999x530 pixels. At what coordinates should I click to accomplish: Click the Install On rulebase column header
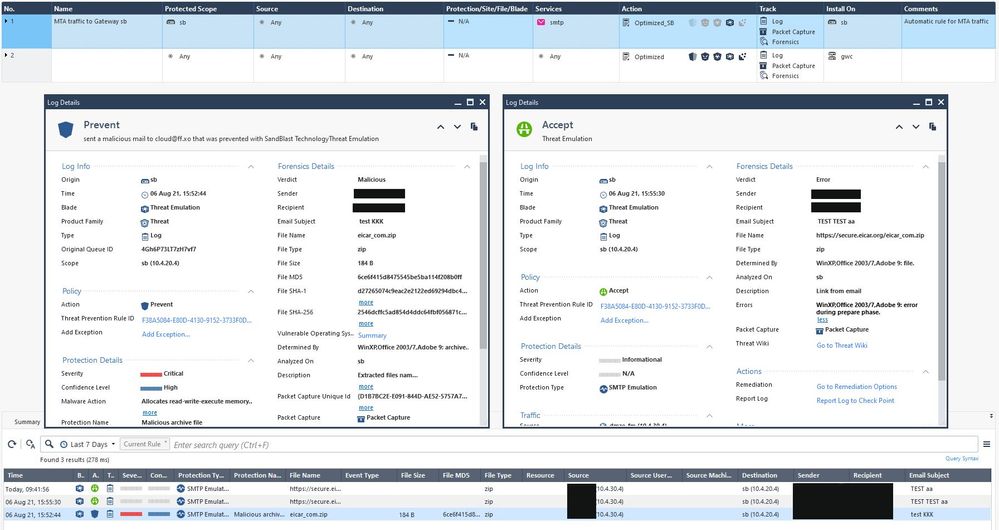click(862, 9)
